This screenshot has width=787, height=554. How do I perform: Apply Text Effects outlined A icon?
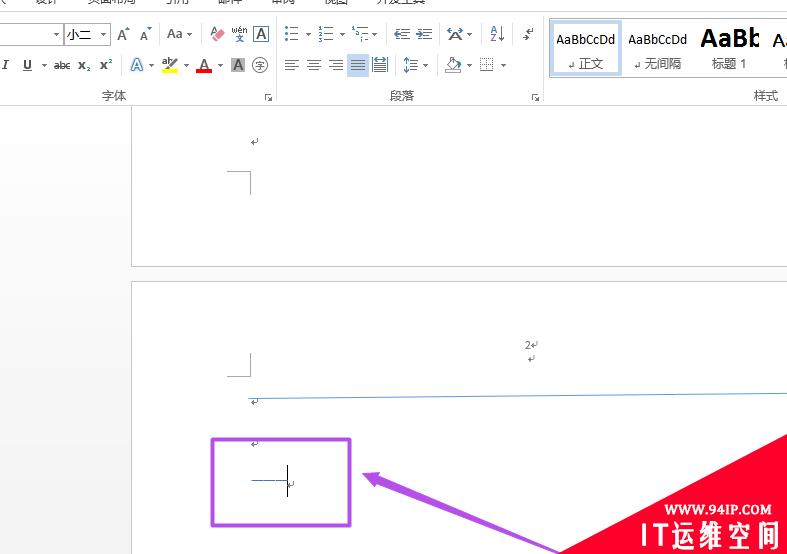[137, 65]
